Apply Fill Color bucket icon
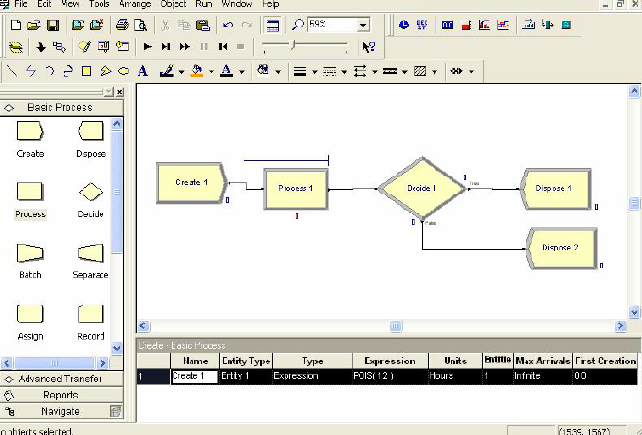The width and height of the screenshot is (642, 435). [x=197, y=71]
